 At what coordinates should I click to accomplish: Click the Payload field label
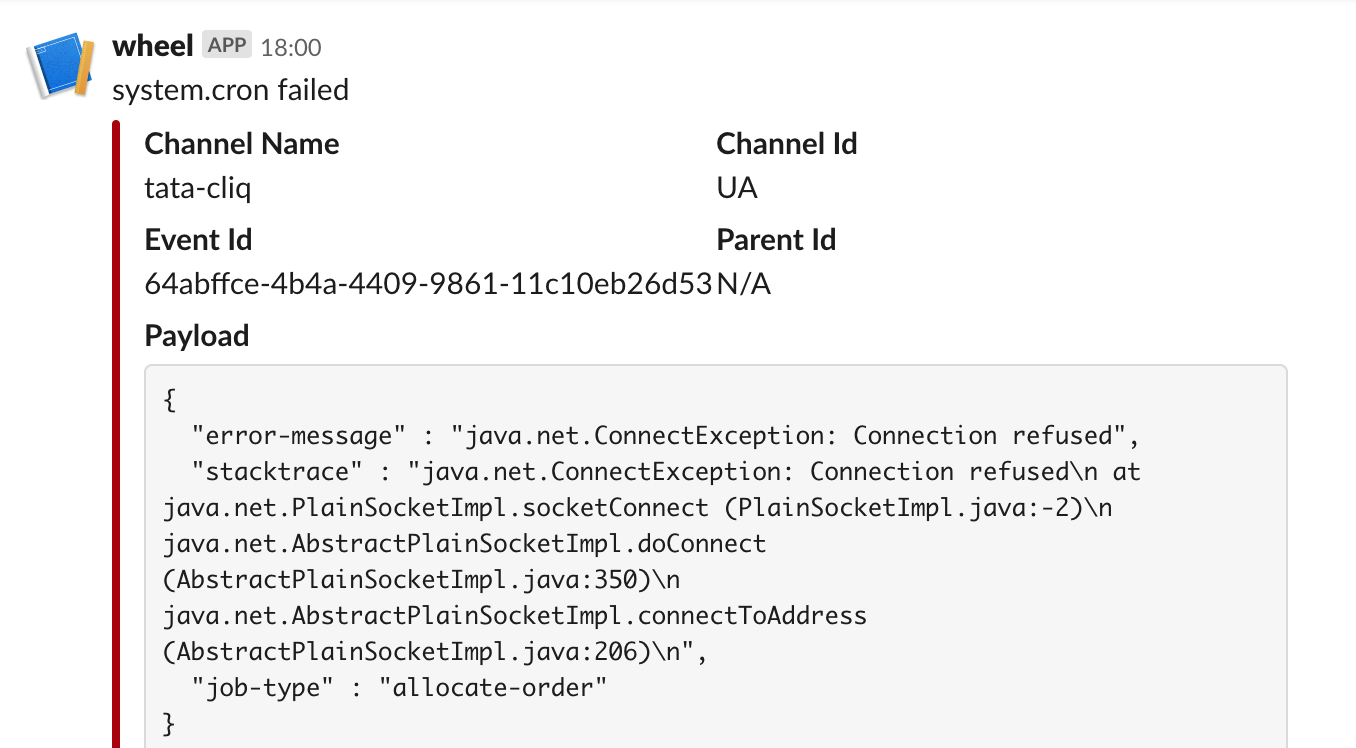(197, 336)
